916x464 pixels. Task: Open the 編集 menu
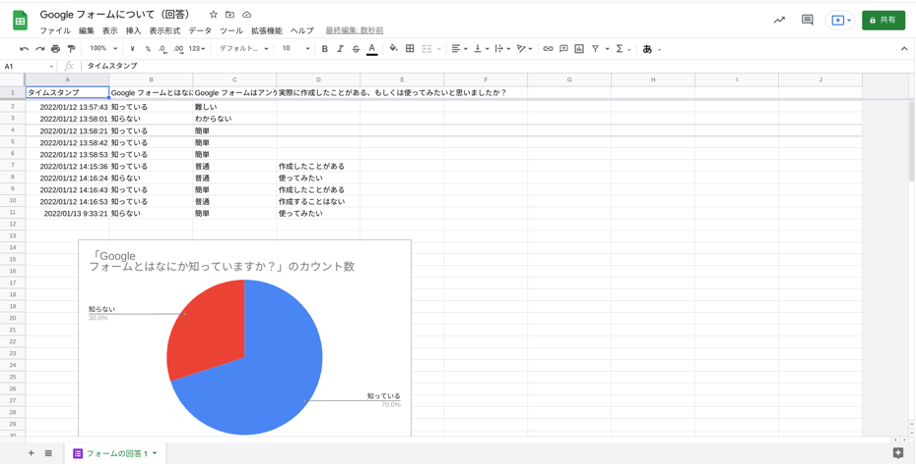pyautogui.click(x=86, y=31)
